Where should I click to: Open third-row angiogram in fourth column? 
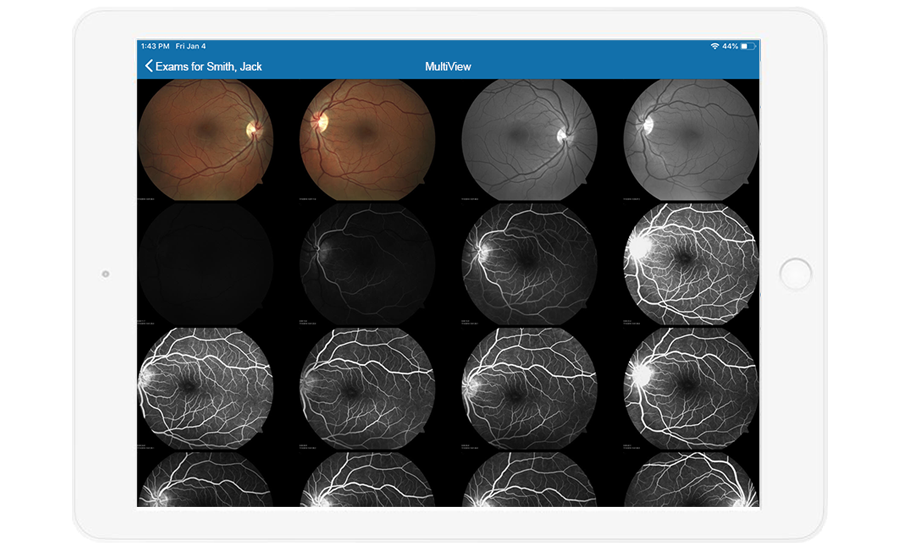[691, 389]
